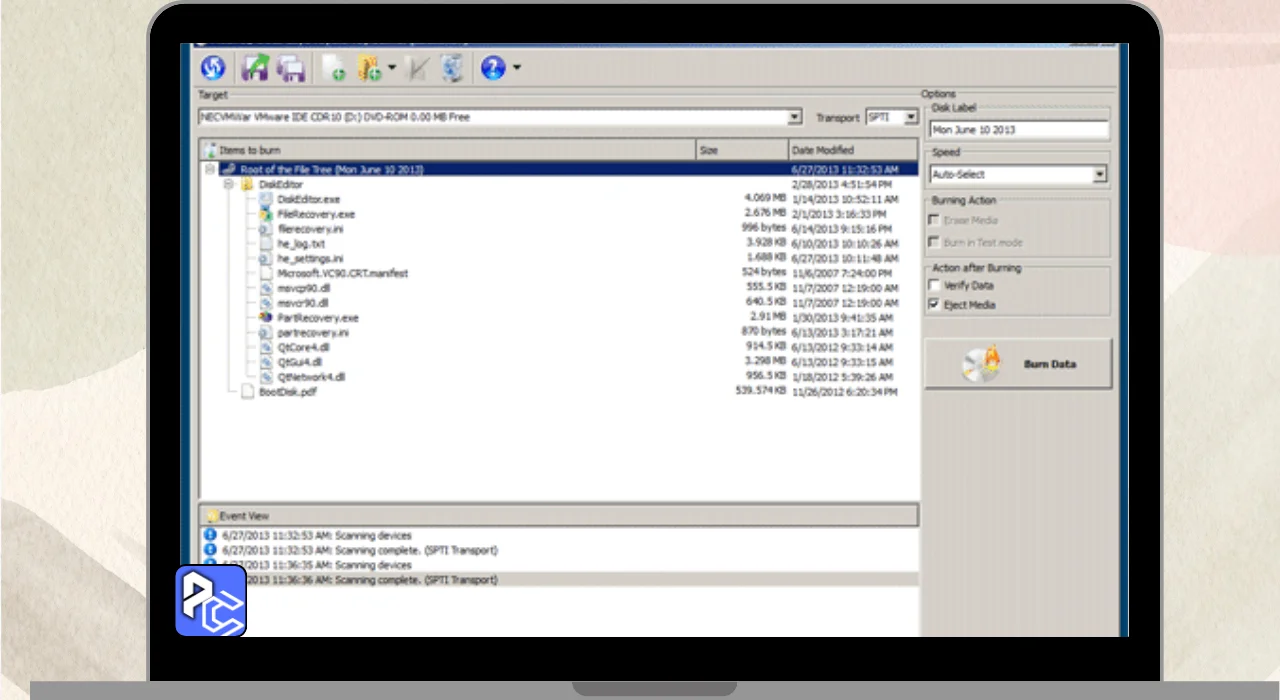Open the Transport SPTI dropdown
This screenshot has width=1280, height=700.
[910, 117]
